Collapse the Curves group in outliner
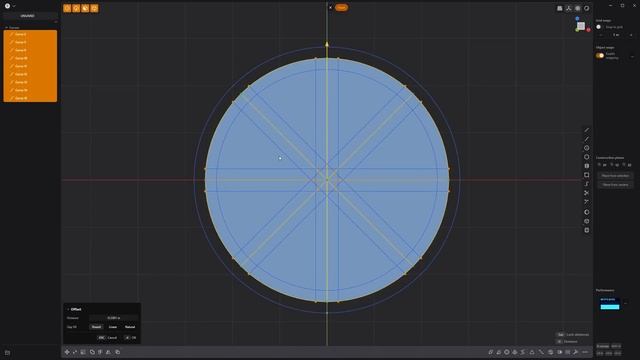Screen dimensions: 640x360 (x=7, y=28)
